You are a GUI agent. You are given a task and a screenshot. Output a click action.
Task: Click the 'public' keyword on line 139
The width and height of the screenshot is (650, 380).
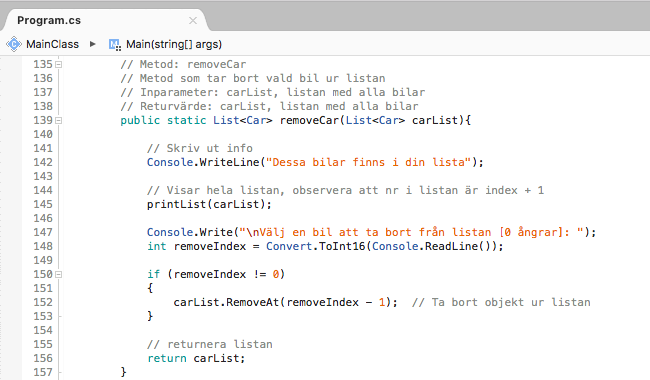[x=140, y=120]
